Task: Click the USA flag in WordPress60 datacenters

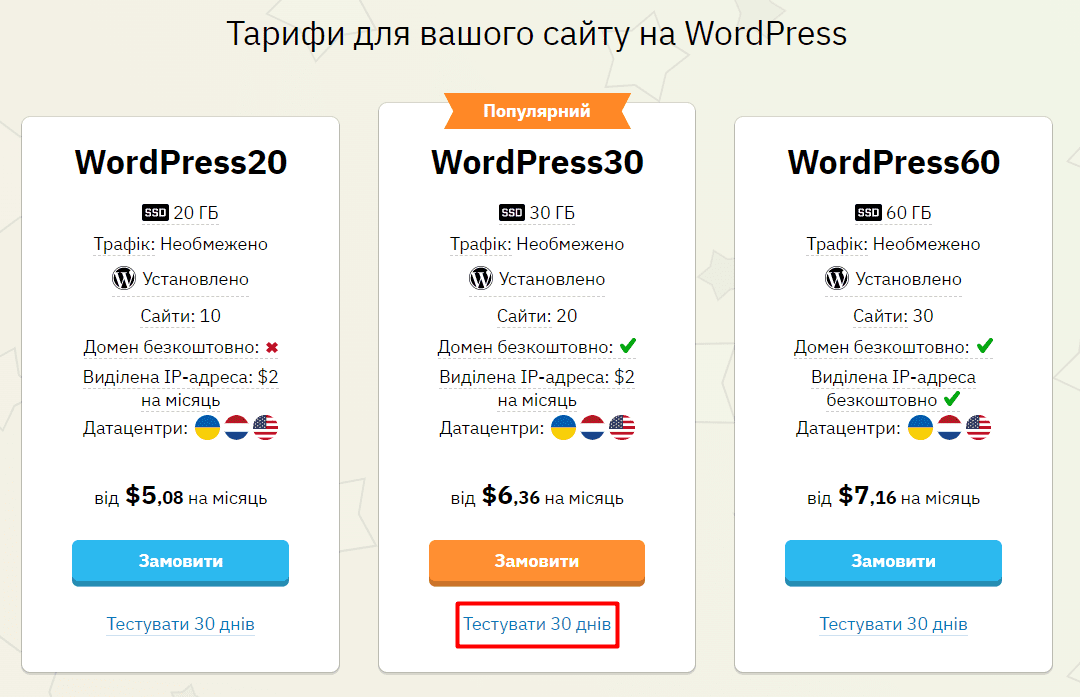Action: (978, 427)
